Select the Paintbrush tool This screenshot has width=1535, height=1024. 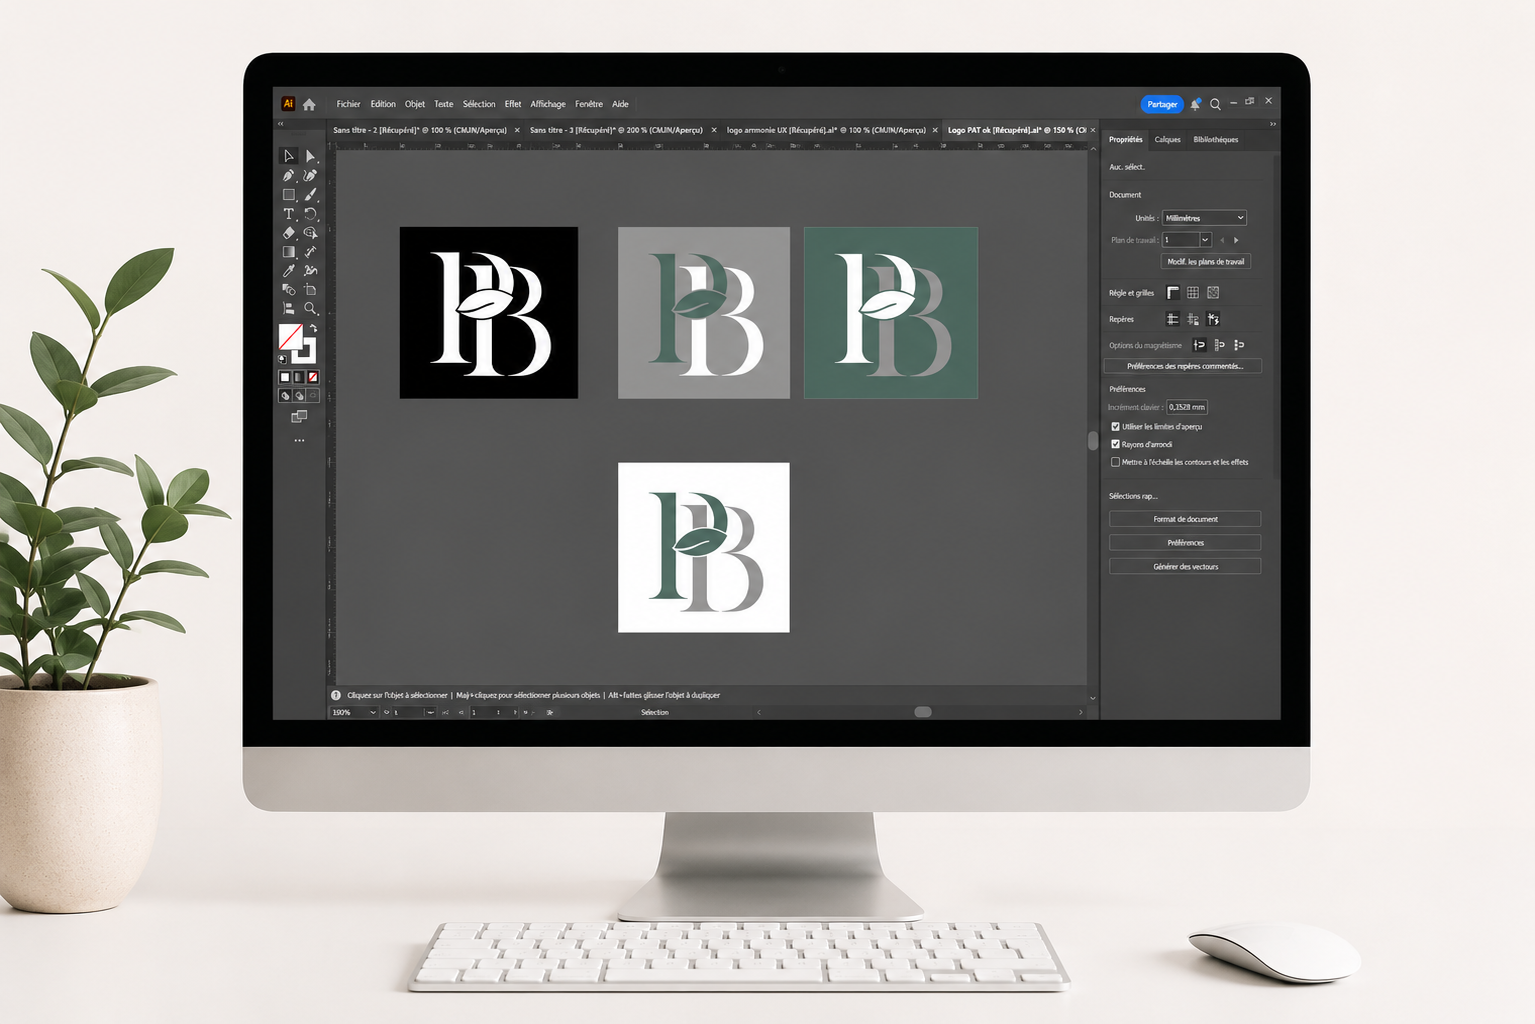click(311, 195)
